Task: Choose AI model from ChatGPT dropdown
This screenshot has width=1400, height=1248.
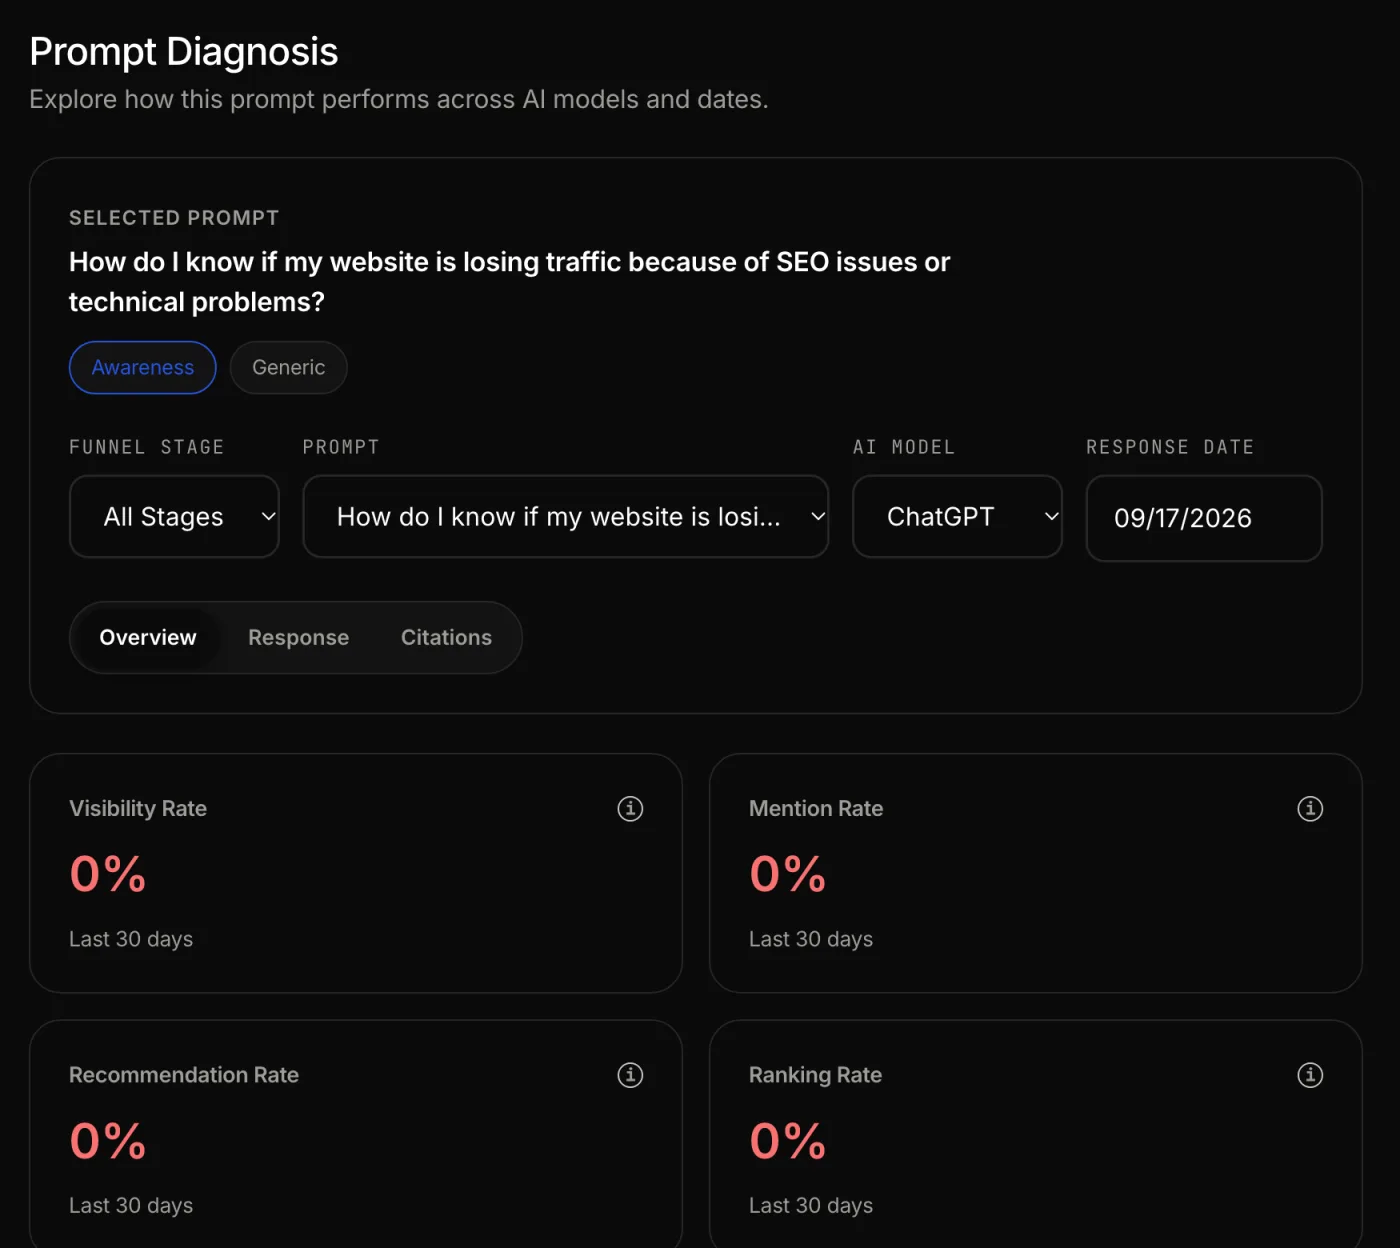Action: pos(957,516)
